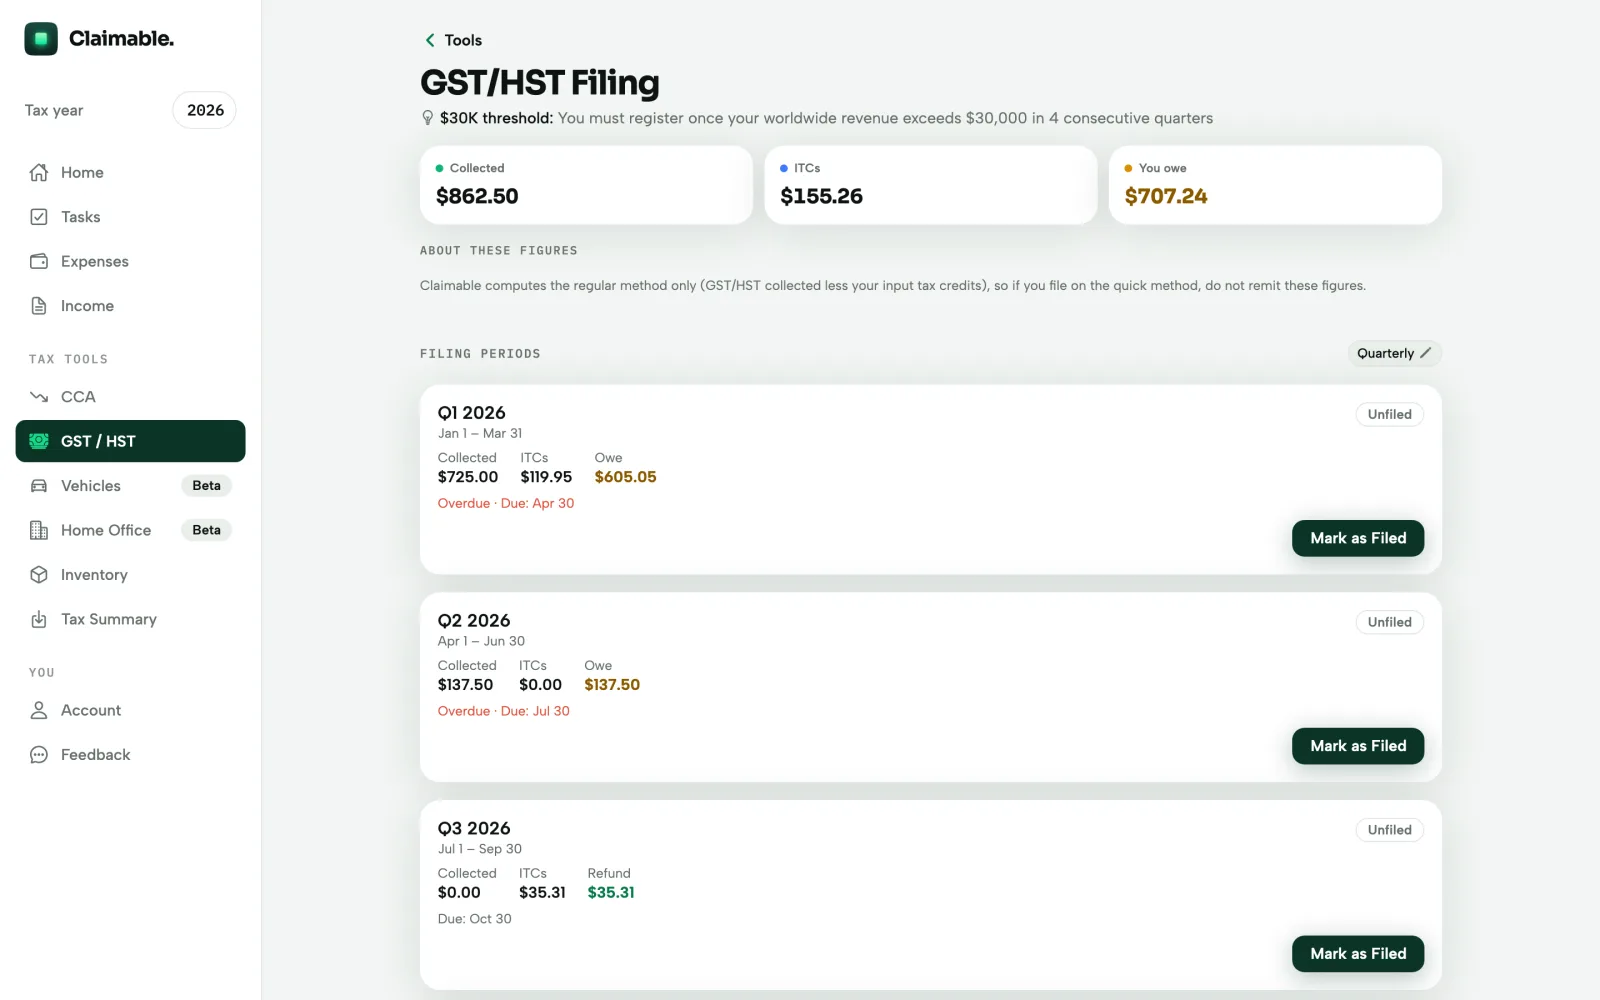The image size is (1600, 1000).
Task: Mark Q1 2026 as Filed
Action: tap(1358, 538)
